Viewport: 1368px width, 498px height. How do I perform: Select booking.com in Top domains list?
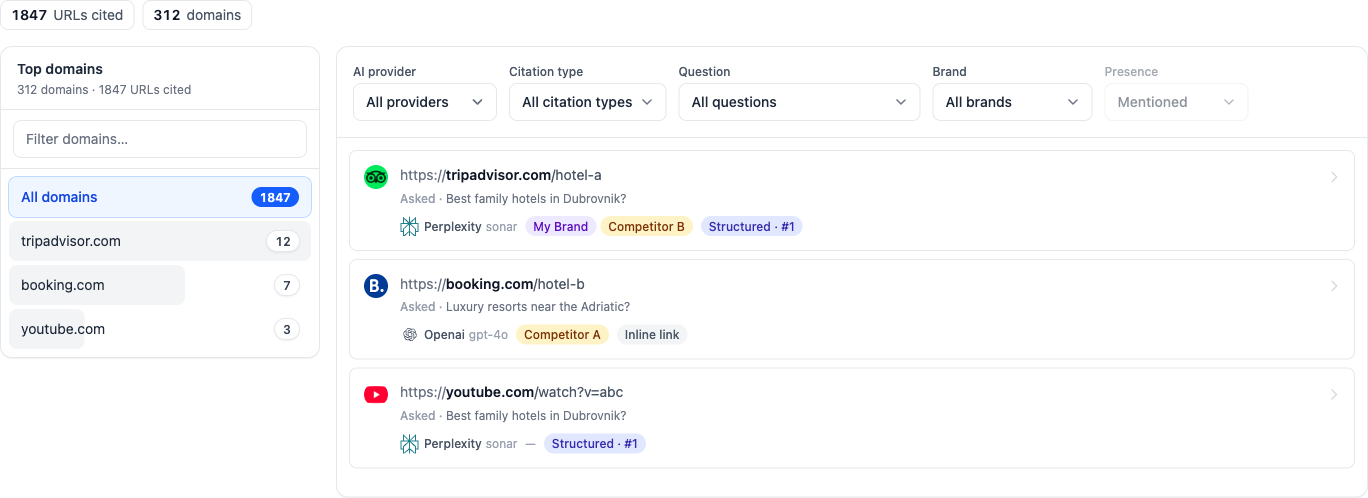coord(160,285)
